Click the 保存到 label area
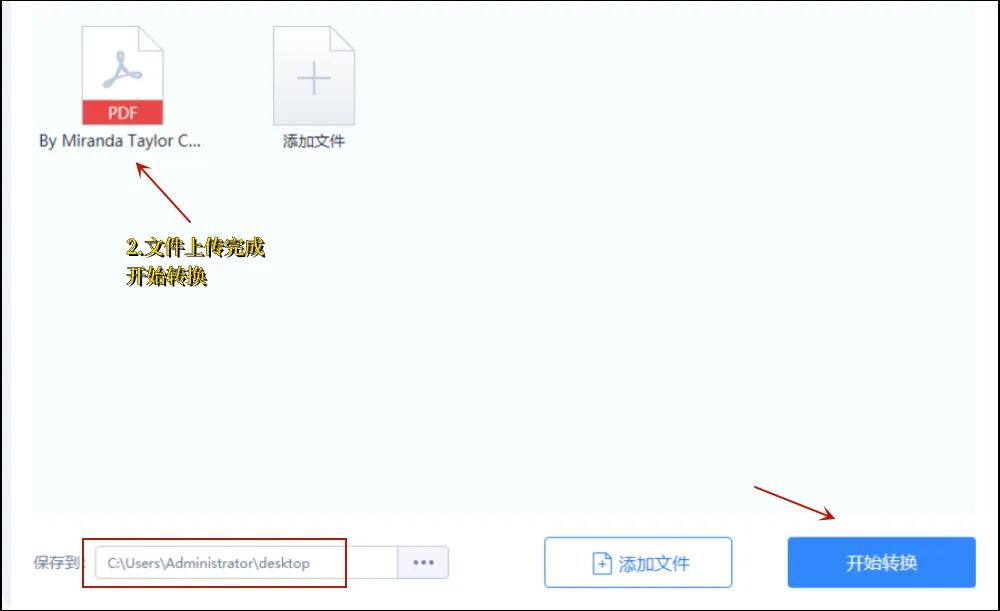The width and height of the screenshot is (1000, 611). pyautogui.click(x=55, y=562)
